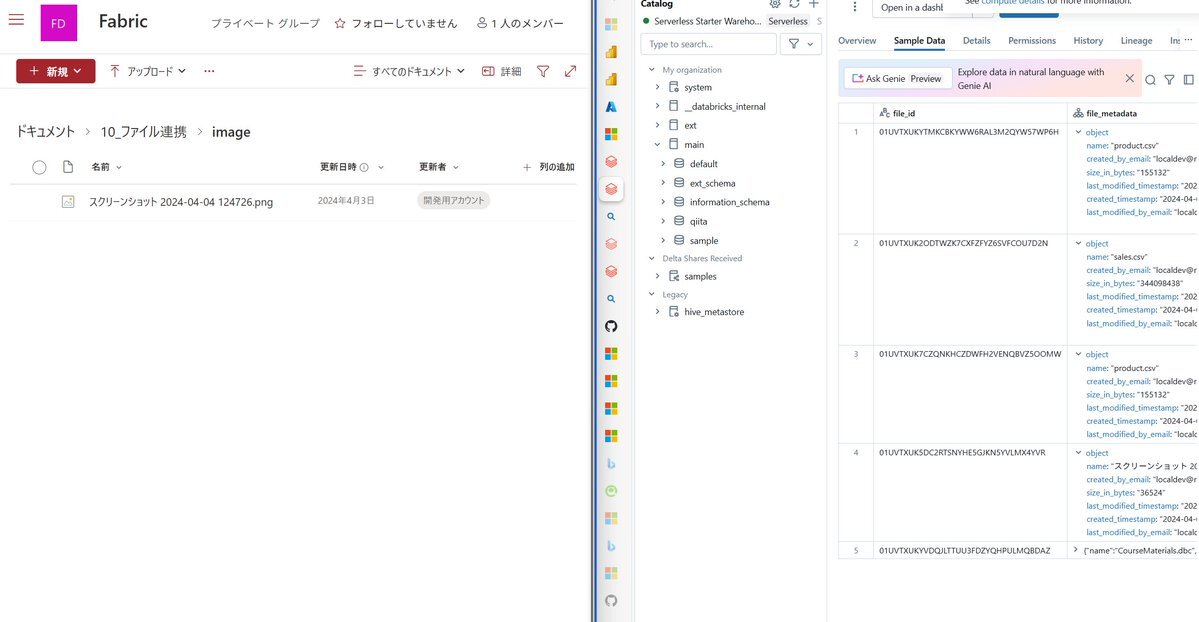Viewport: 1199px width, 622px height.
Task: Open the アップロード upload menu
Action: tap(148, 71)
